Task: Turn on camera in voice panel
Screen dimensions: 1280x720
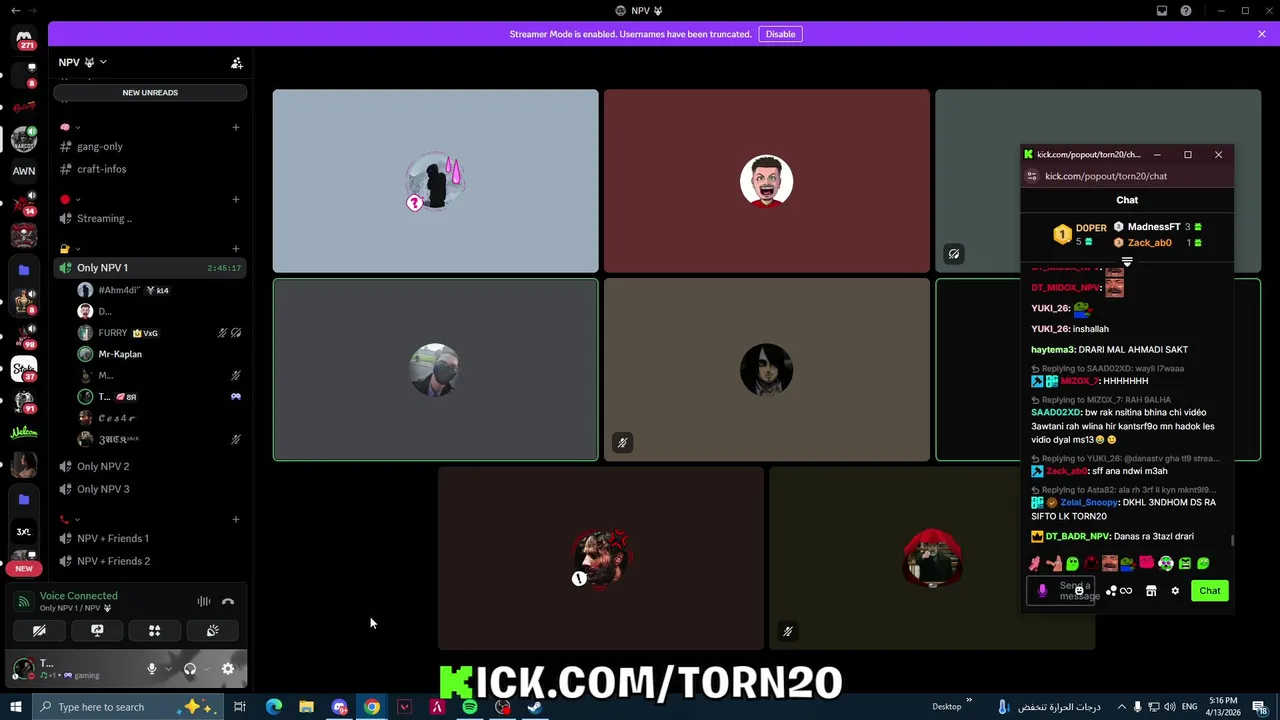Action: click(x=39, y=631)
